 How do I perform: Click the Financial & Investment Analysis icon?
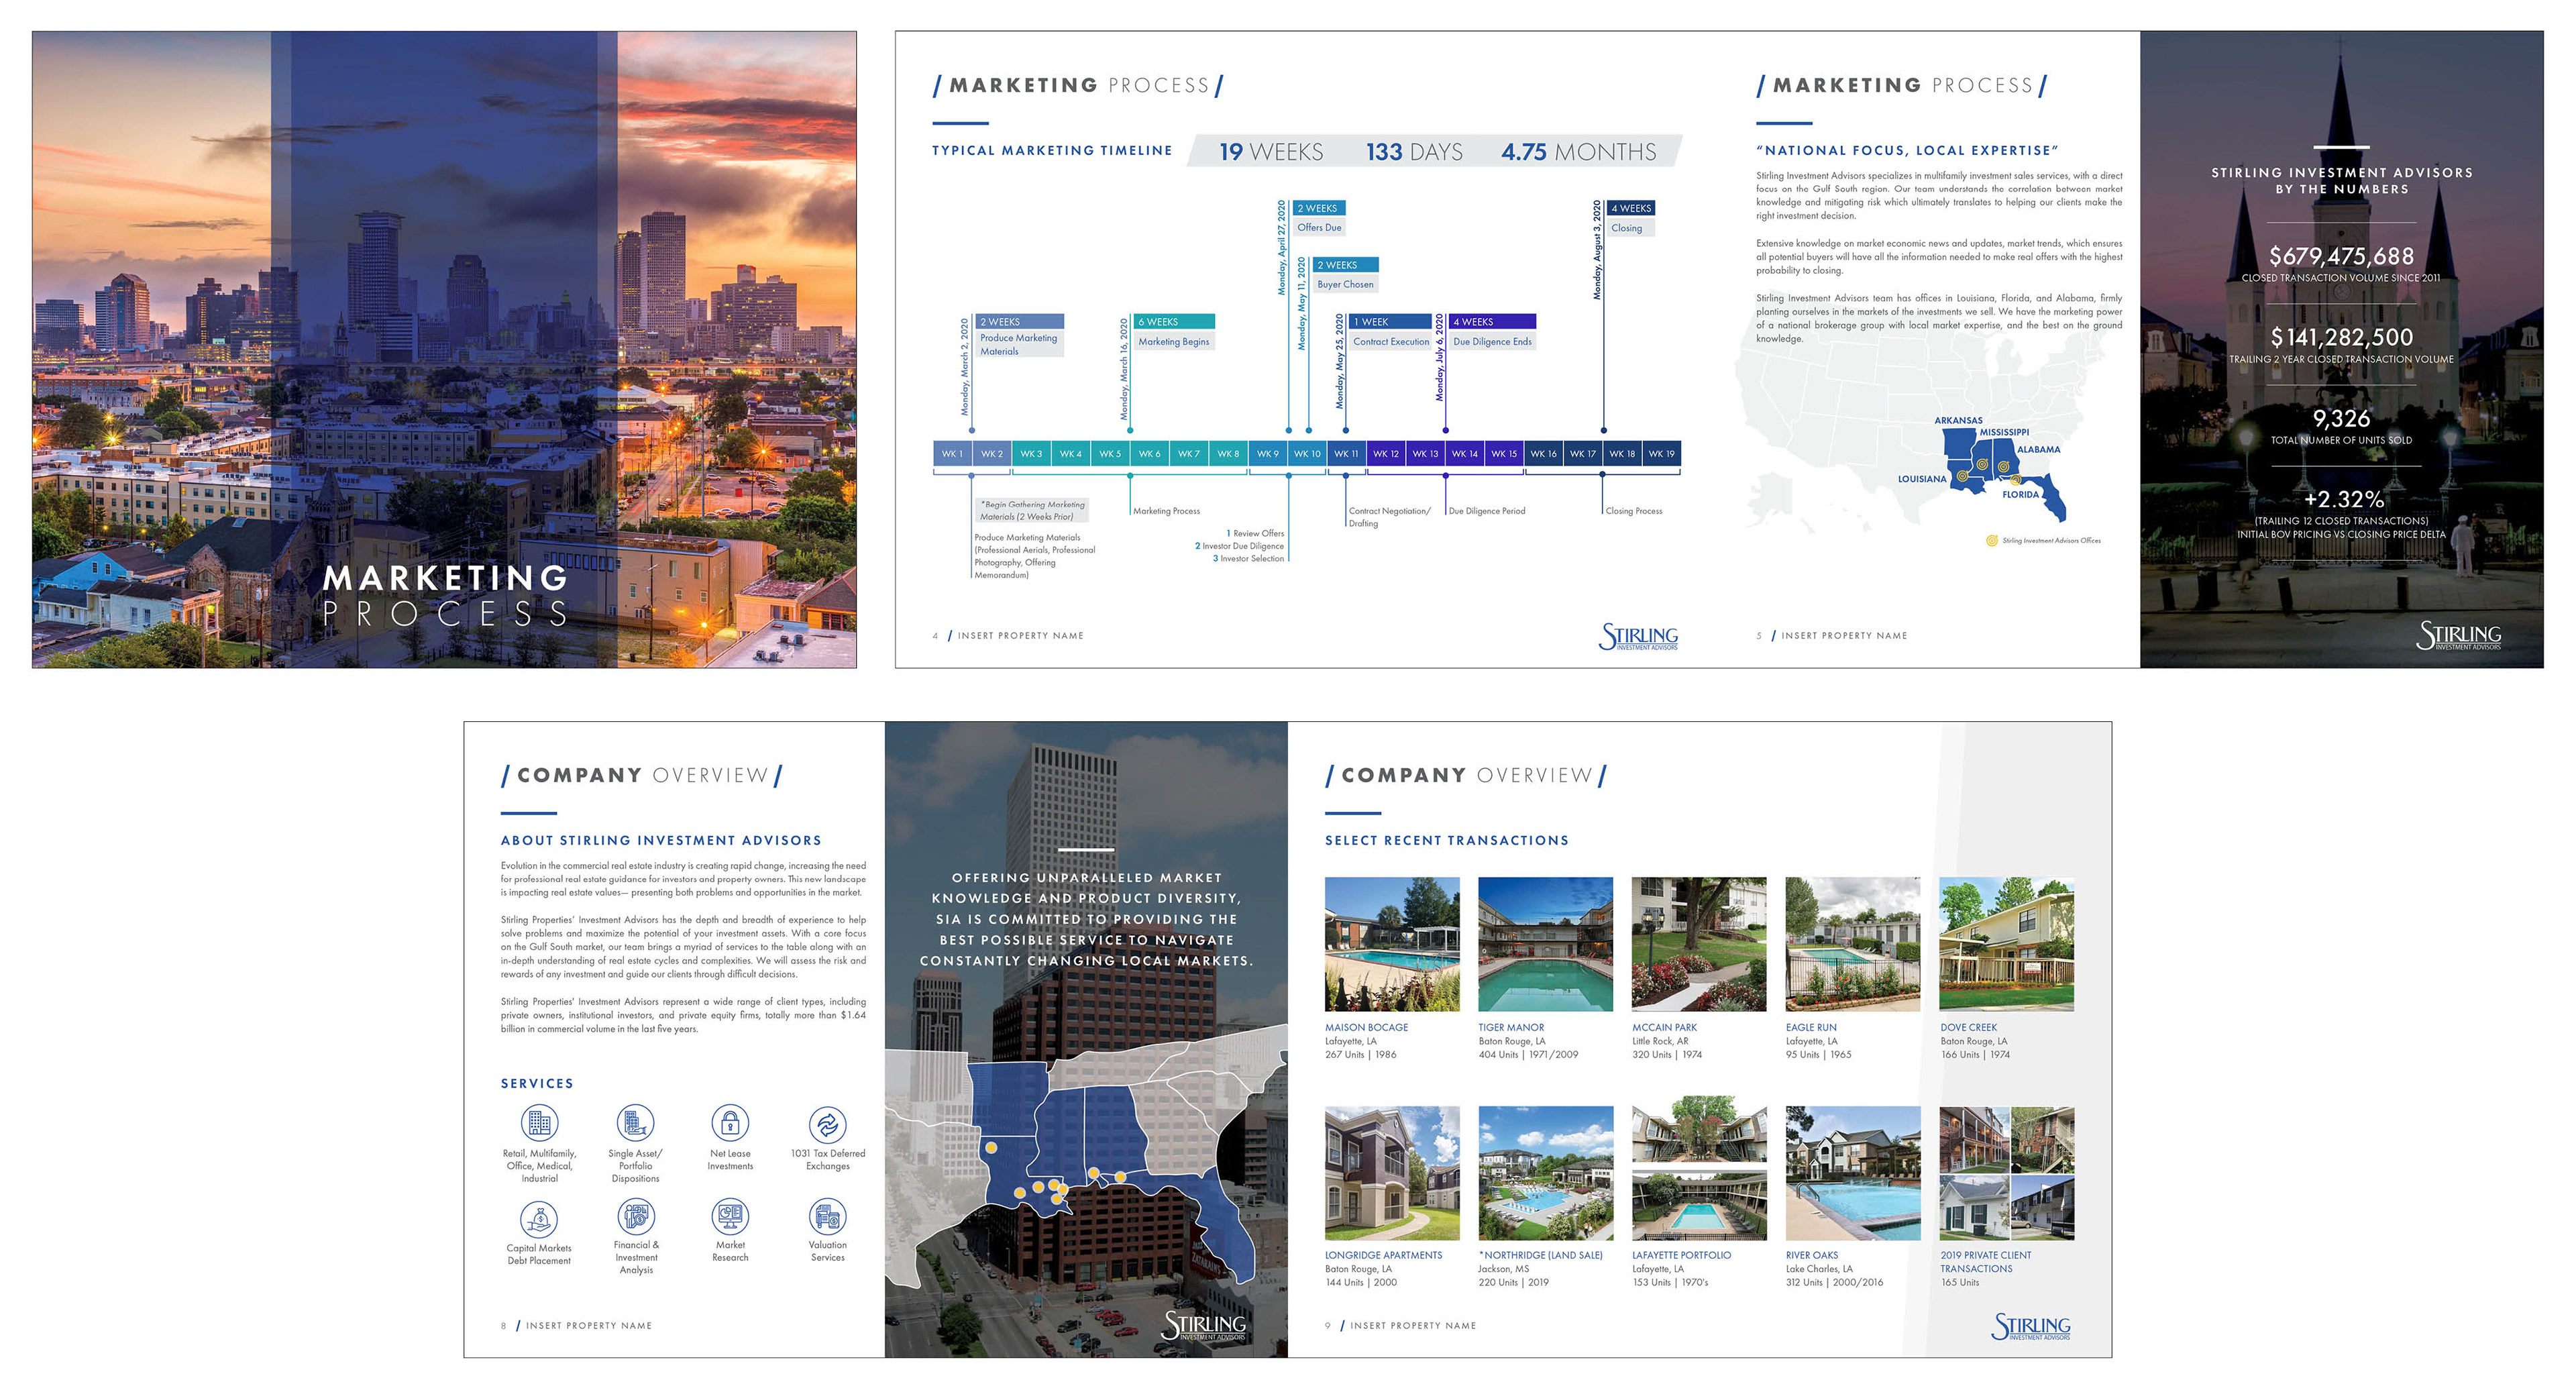pos(636,1216)
